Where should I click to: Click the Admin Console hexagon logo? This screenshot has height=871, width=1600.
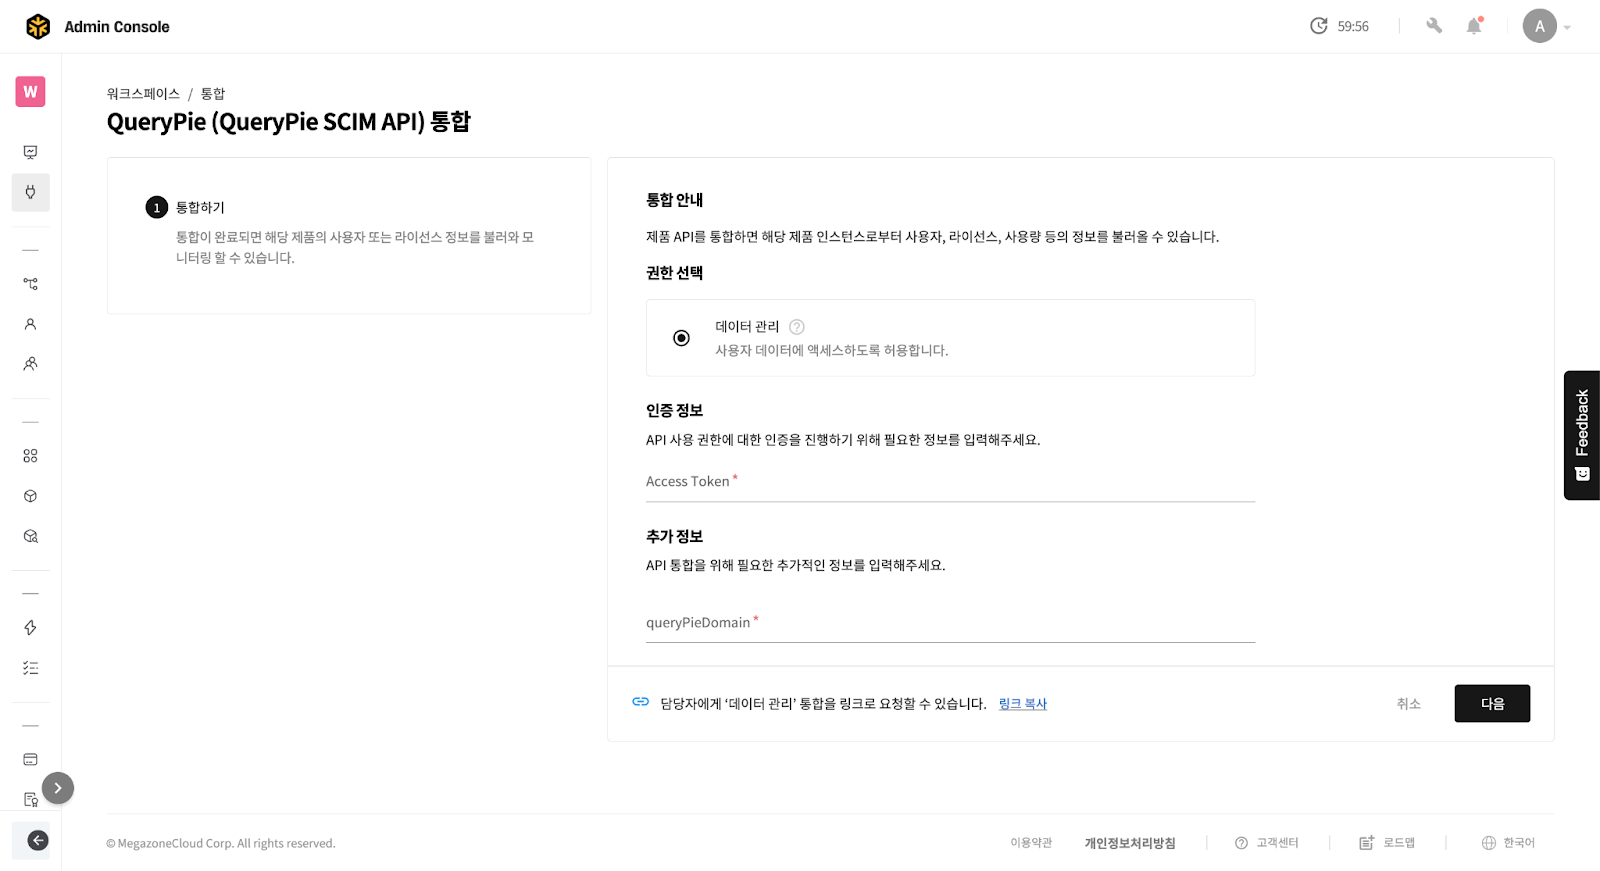click(38, 27)
